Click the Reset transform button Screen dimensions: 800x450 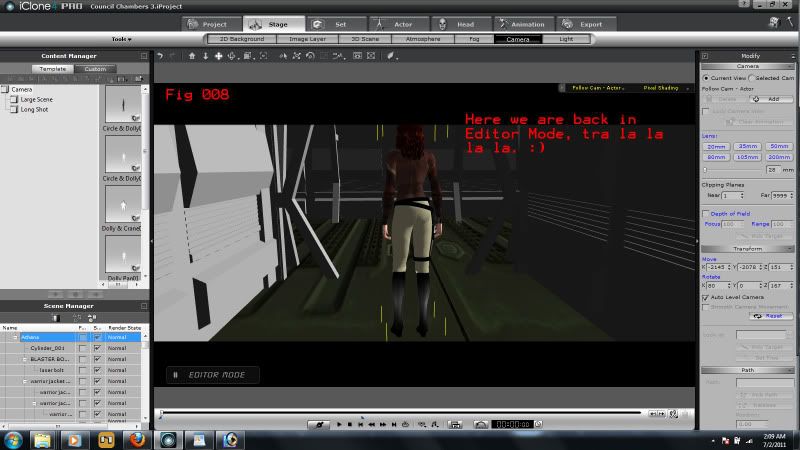(x=771, y=316)
